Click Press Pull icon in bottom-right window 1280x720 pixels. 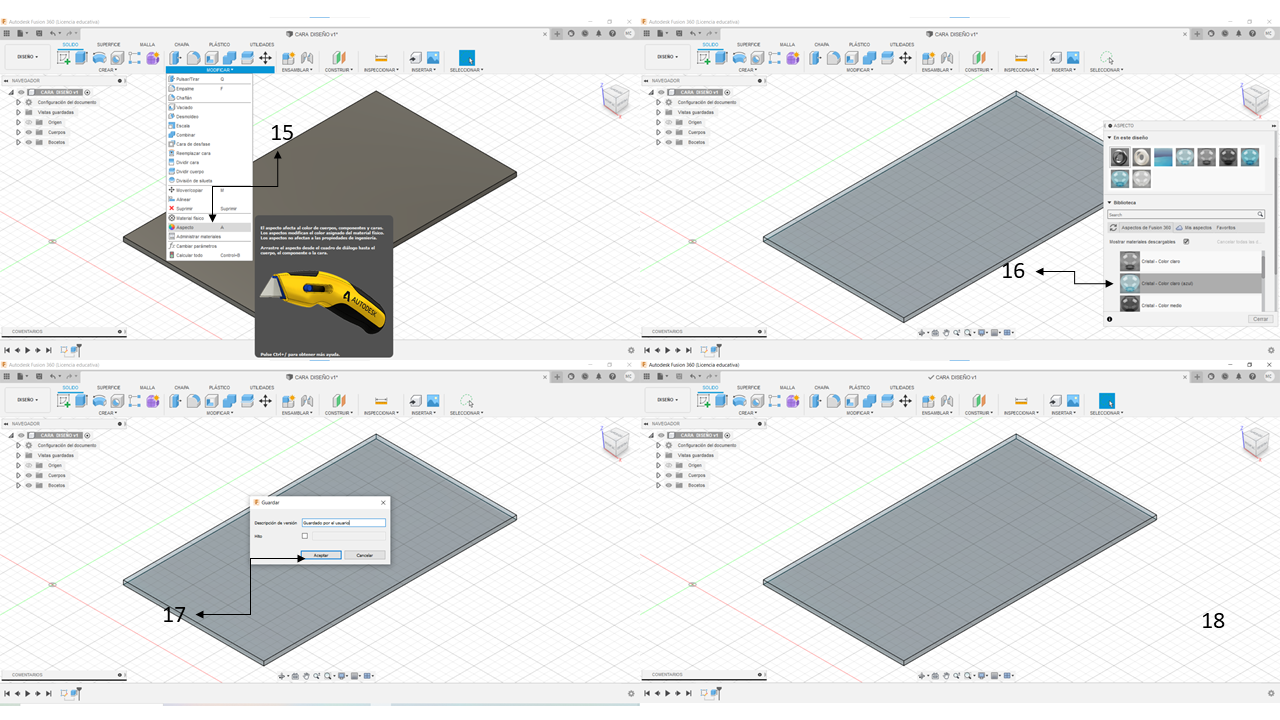(x=815, y=401)
